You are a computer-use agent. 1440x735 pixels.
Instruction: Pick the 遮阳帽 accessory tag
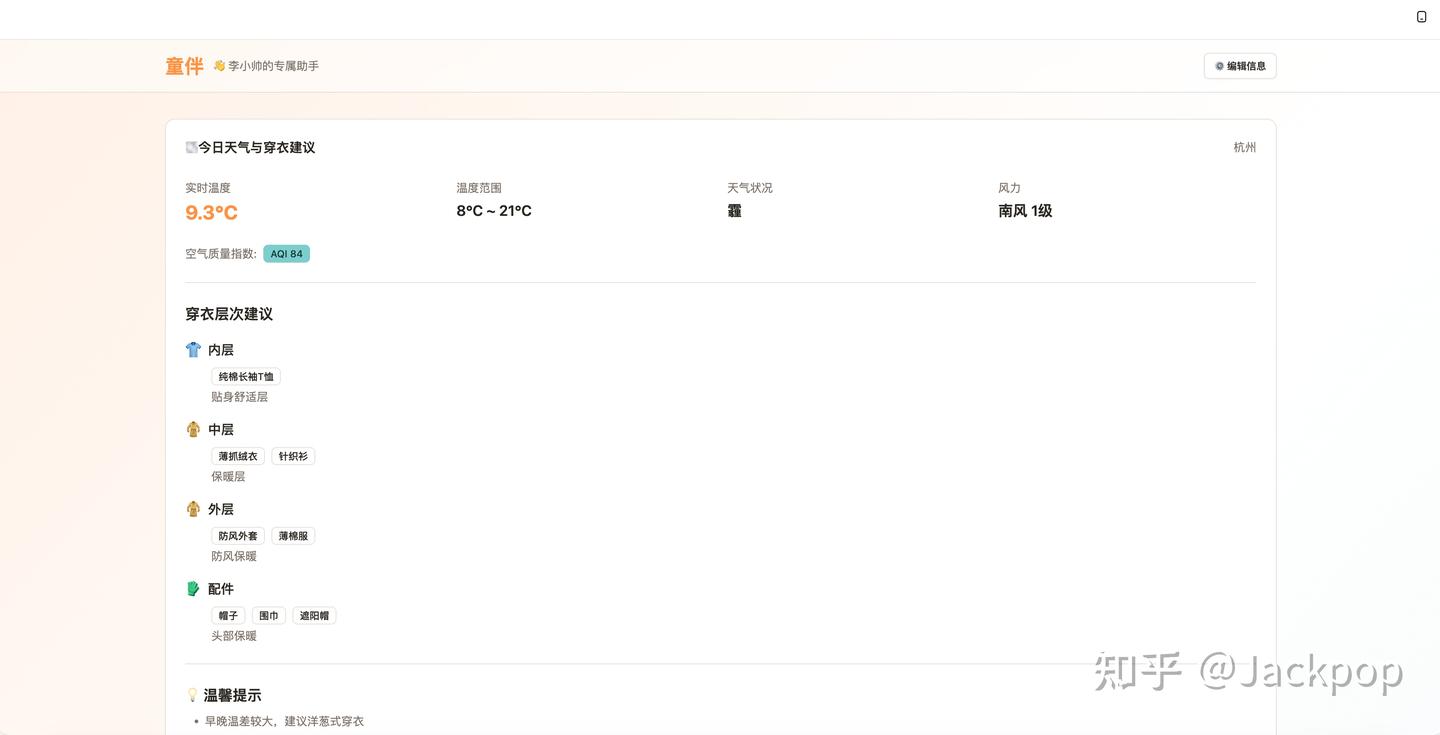pyautogui.click(x=314, y=616)
